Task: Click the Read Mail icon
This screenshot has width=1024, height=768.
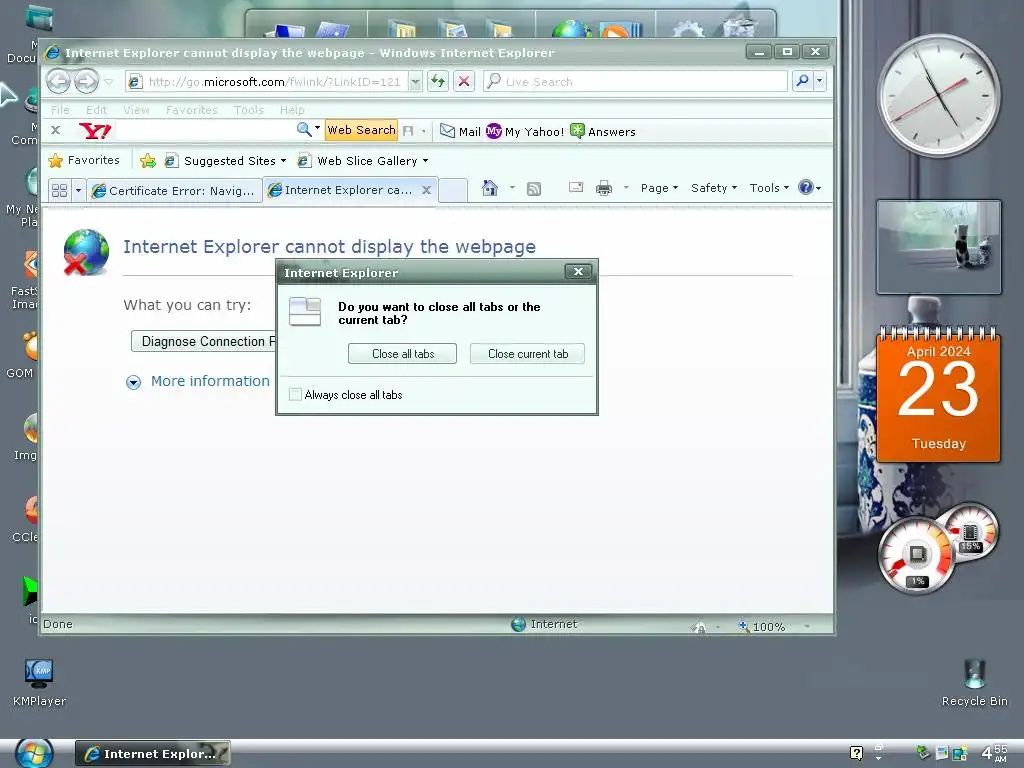Action: point(575,187)
